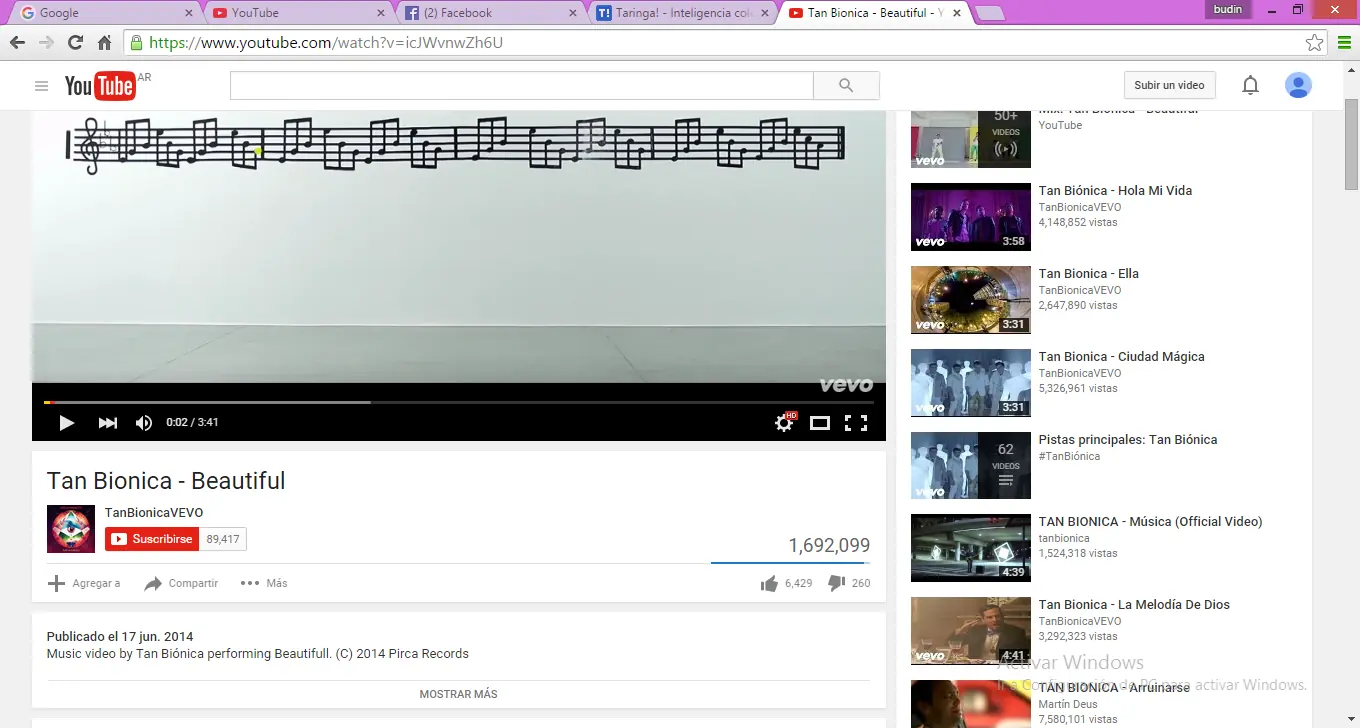Viewport: 1360px width, 728px height.
Task: Click the view count 1,692,099
Action: click(x=829, y=546)
